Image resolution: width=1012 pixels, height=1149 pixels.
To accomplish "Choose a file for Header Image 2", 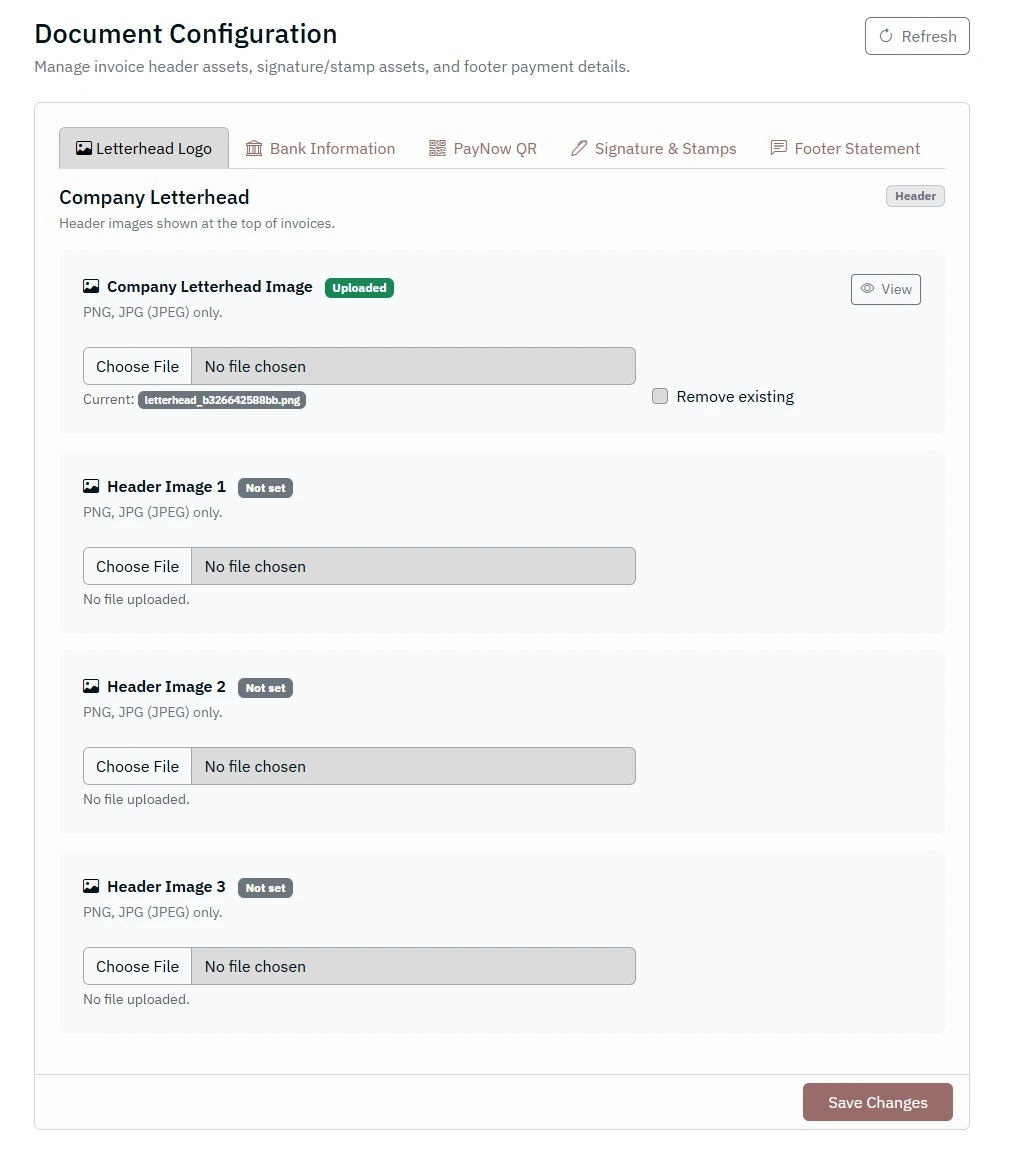I will (138, 766).
